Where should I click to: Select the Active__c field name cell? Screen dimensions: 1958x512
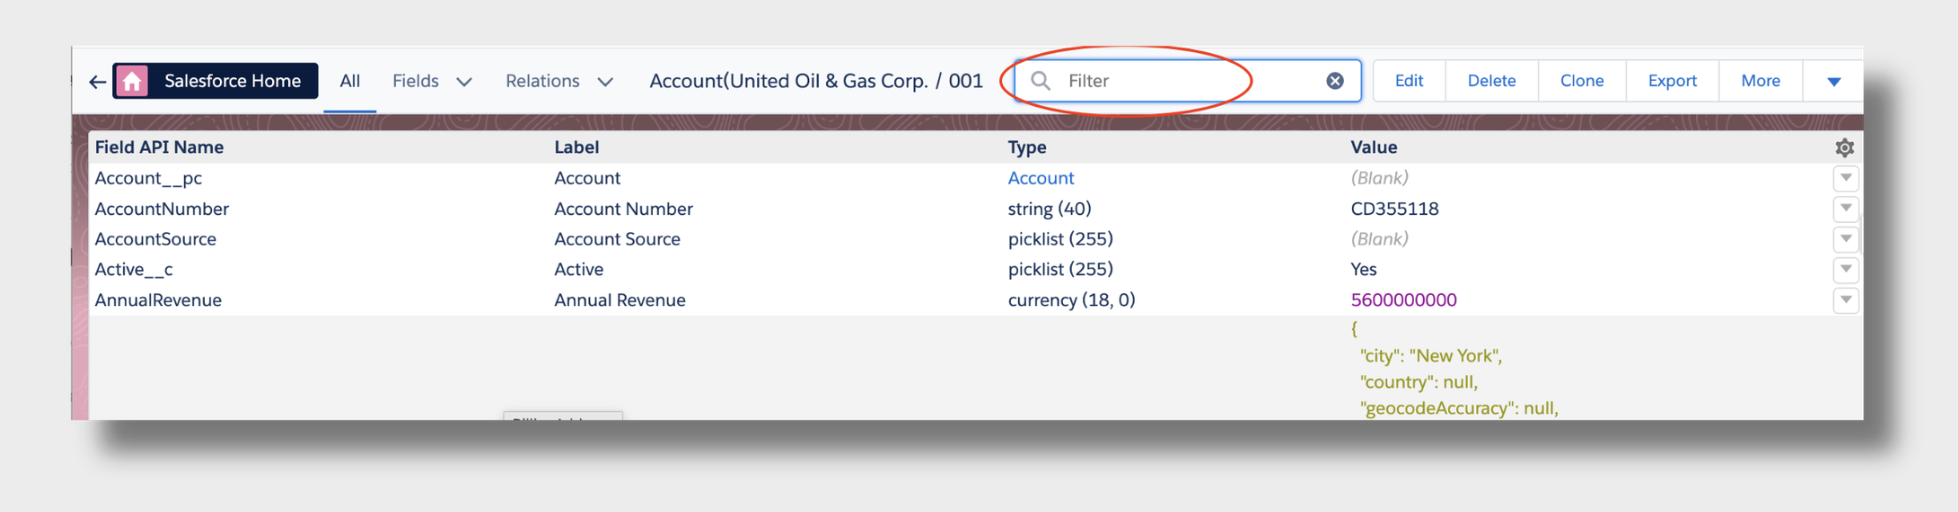[x=133, y=269]
